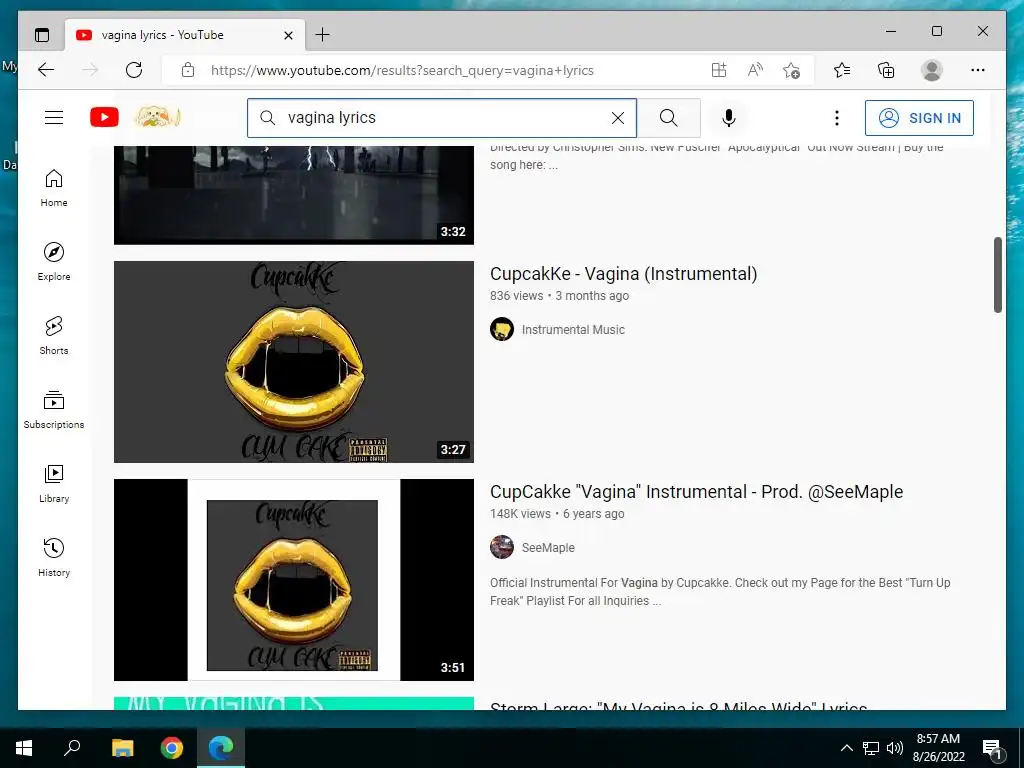Open the 8:57 AM clock and calendar

(938, 748)
